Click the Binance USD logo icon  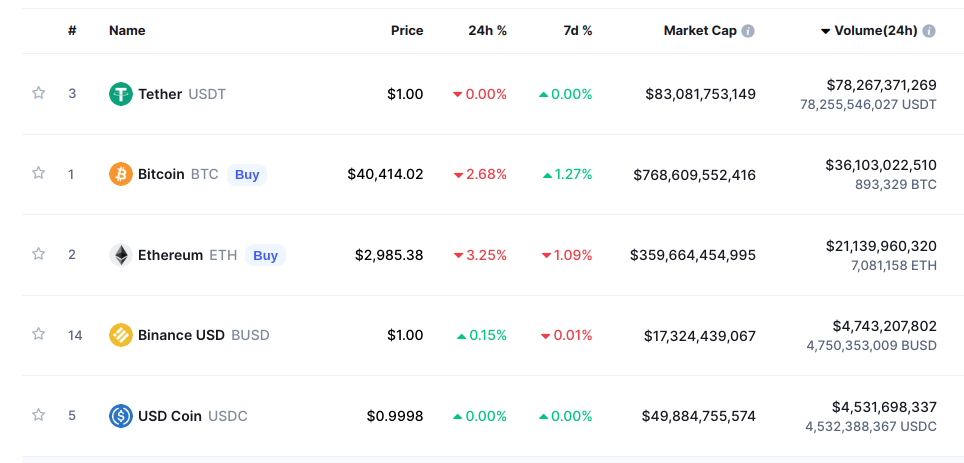(x=121, y=335)
